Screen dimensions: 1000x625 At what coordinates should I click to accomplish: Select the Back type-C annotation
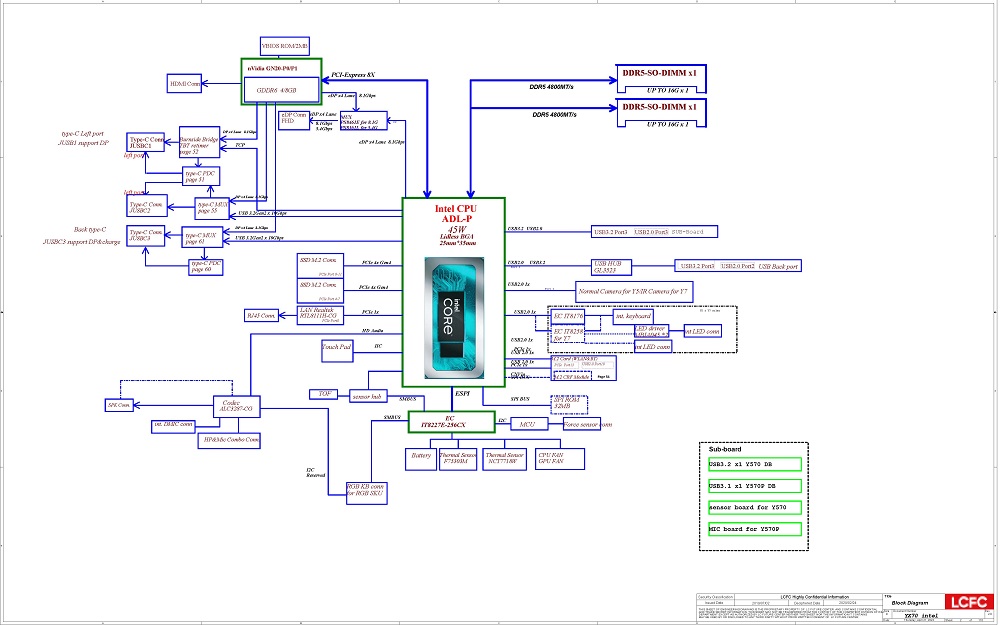pos(90,230)
